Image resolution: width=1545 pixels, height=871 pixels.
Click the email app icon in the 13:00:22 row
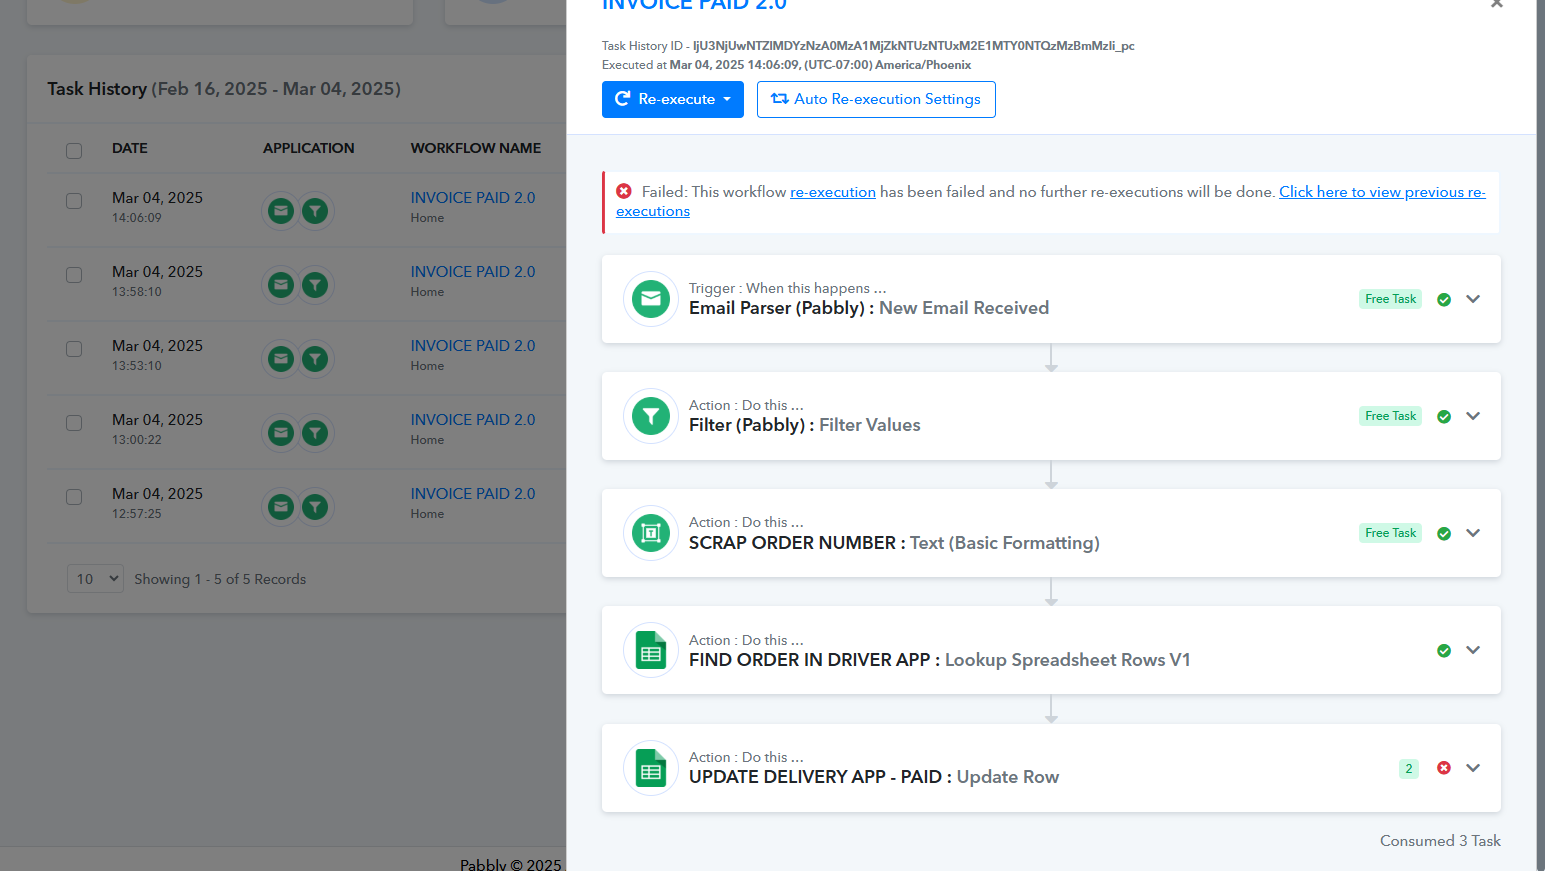[x=281, y=433]
